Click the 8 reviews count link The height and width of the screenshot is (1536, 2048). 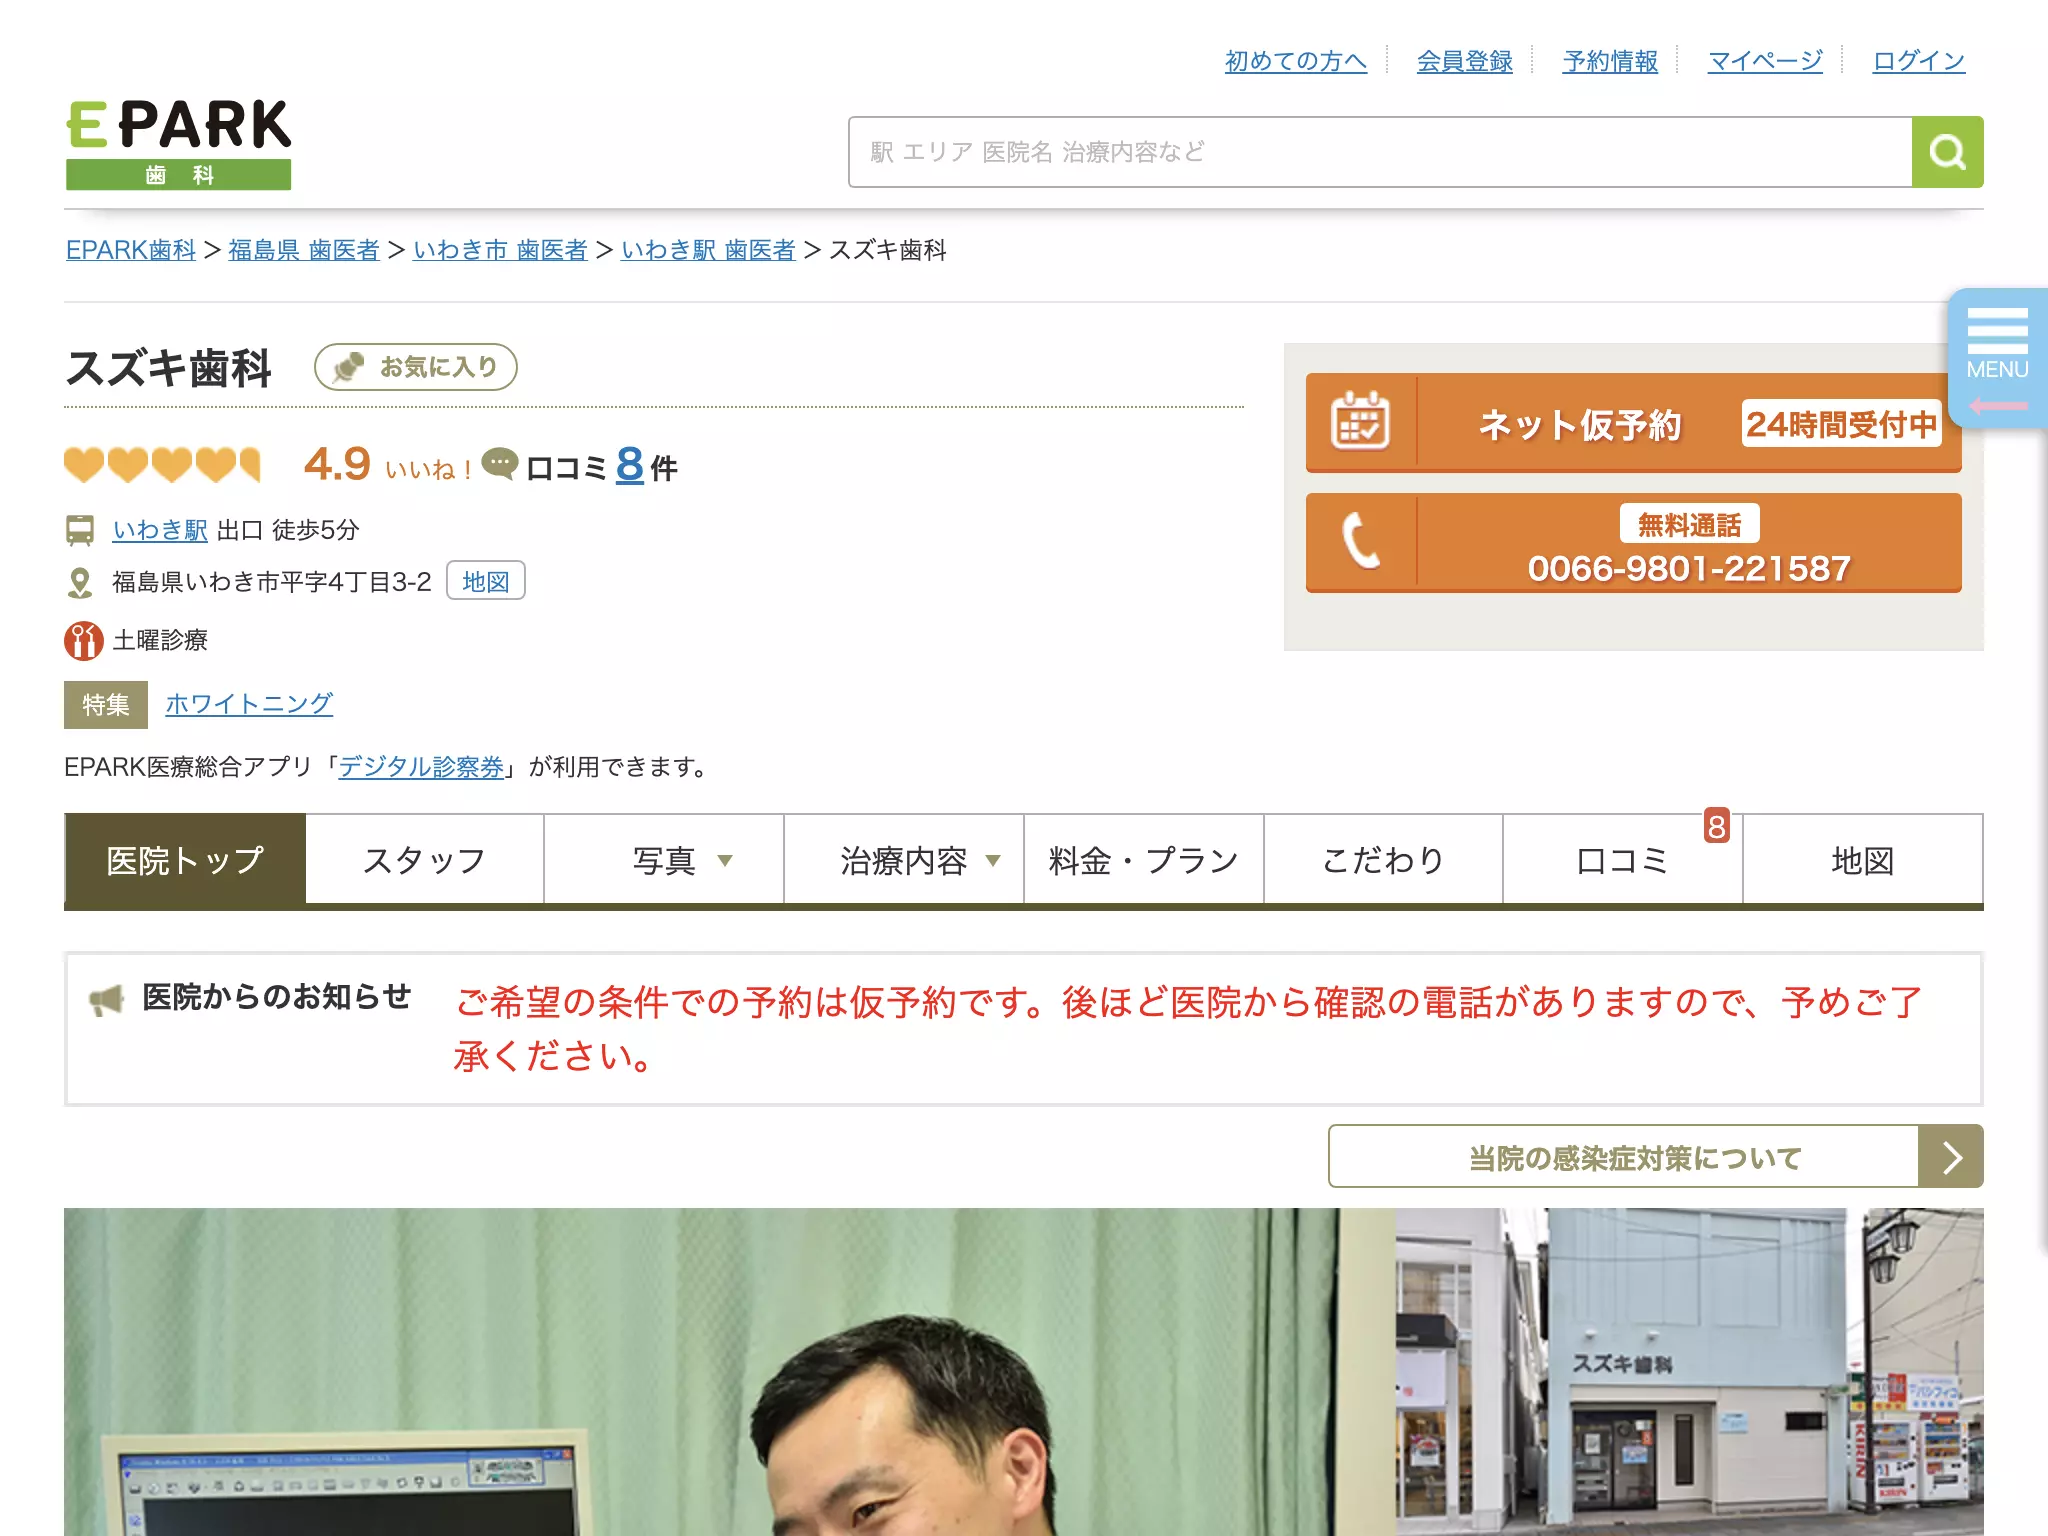tap(630, 465)
